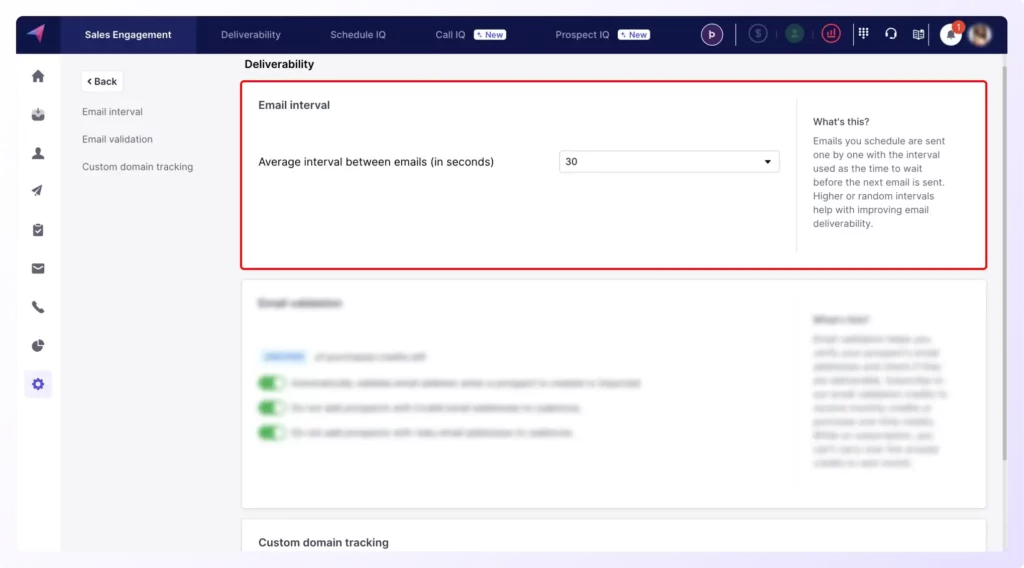This screenshot has height=568, width=1024.
Task: Click the "Deliverability" page heading
Action: tap(279, 64)
